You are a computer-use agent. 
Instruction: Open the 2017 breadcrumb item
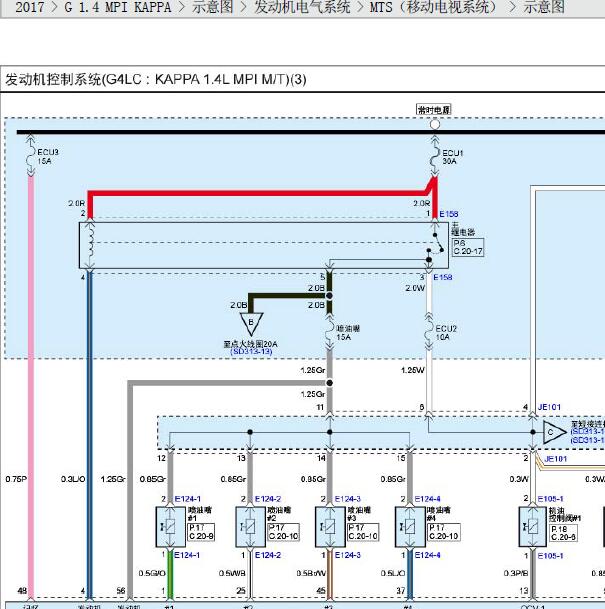pyautogui.click(x=30, y=7)
